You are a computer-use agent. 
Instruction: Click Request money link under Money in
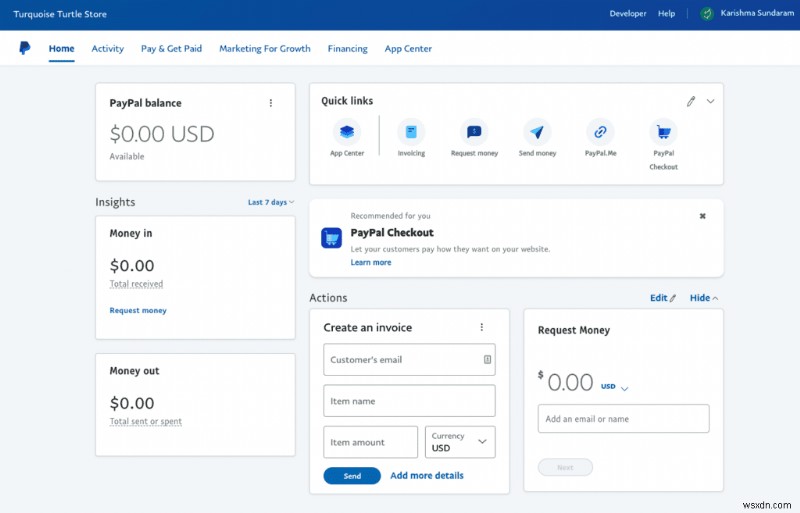pyautogui.click(x=138, y=310)
